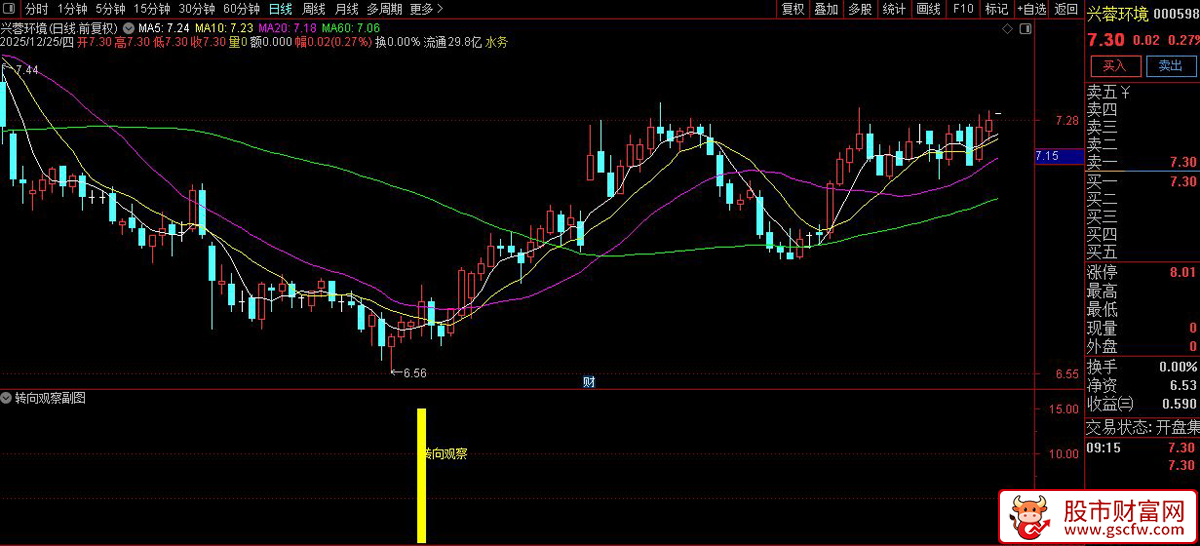The width and height of the screenshot is (1200, 546).
Task: Click the 换手 turnover row
Action: pos(1143,366)
